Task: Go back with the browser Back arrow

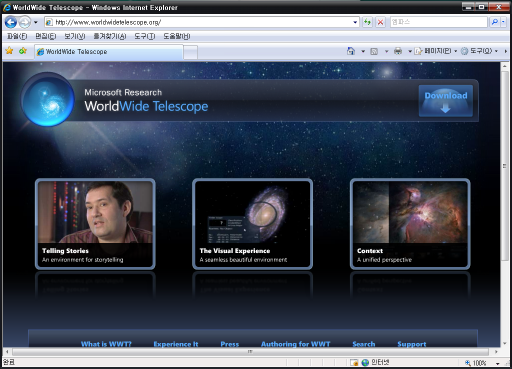Action: pos(11,22)
